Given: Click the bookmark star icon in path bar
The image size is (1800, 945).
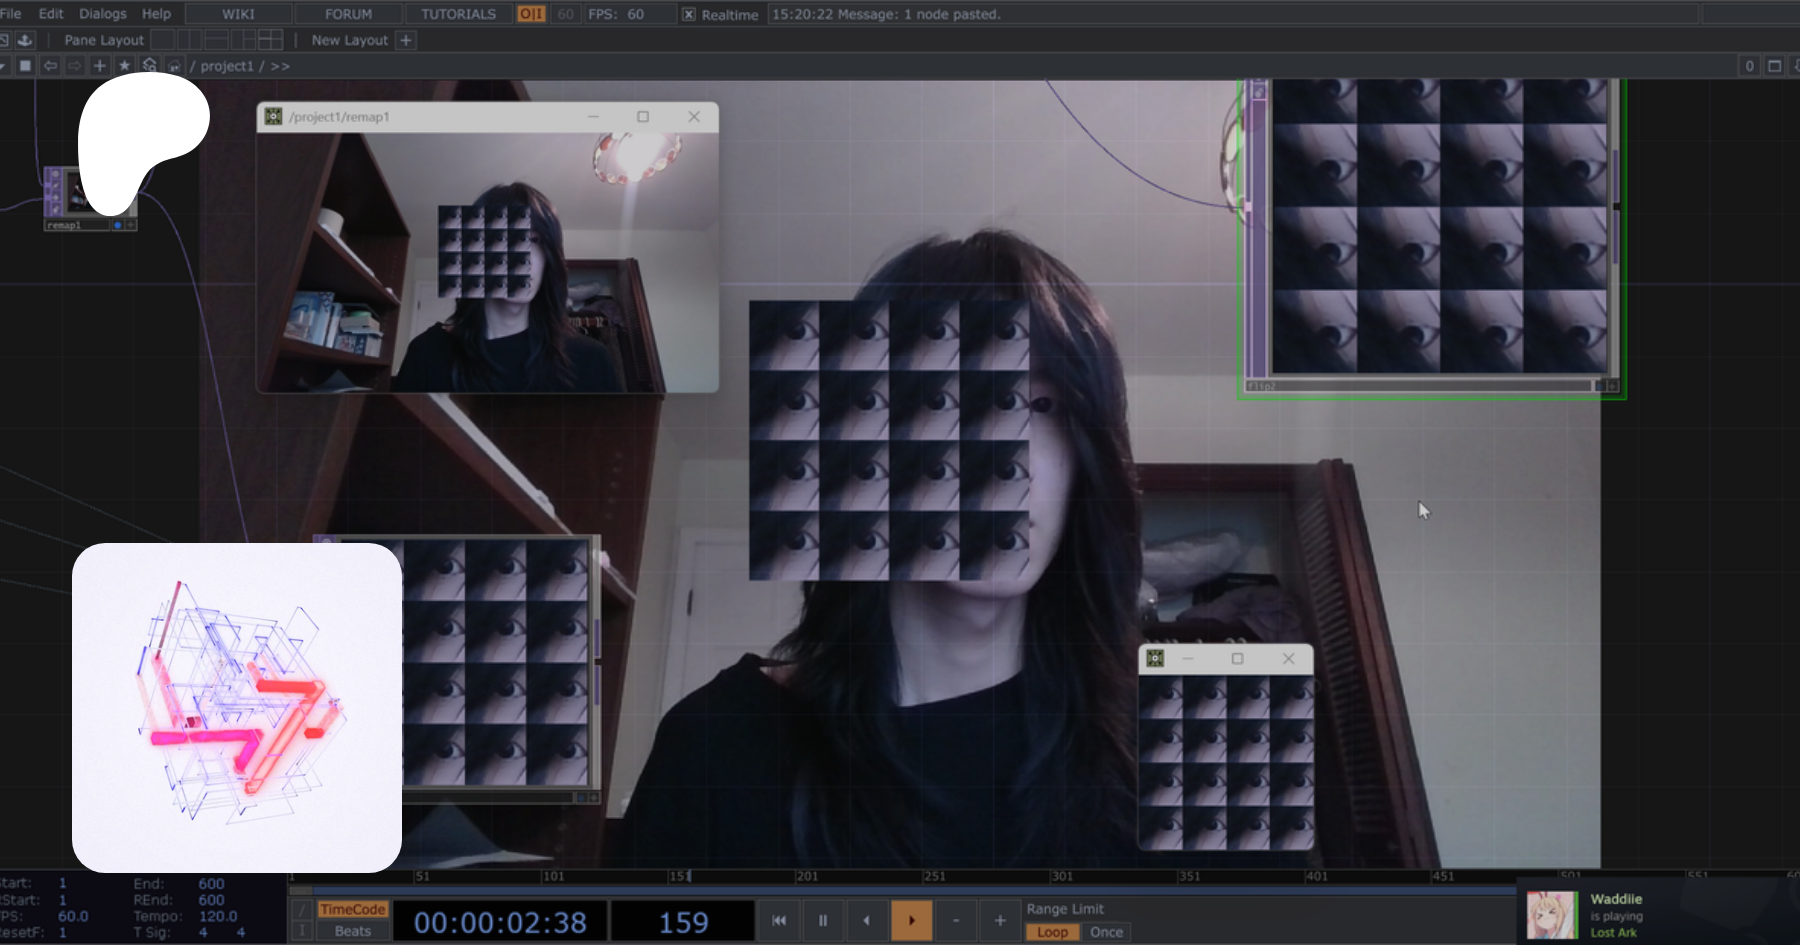Looking at the screenshot, I should pyautogui.click(x=124, y=66).
